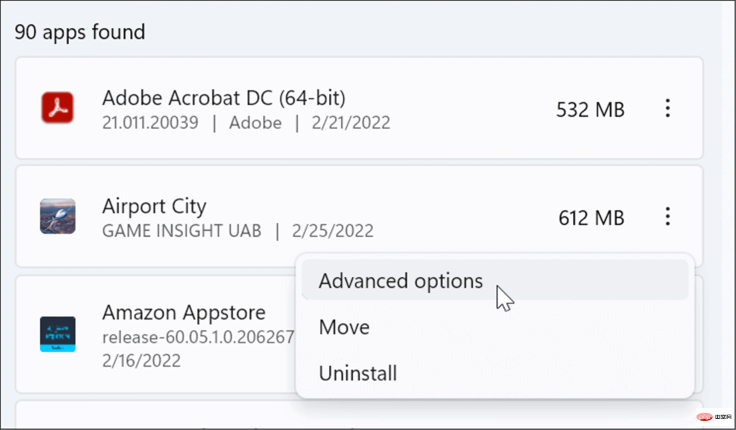
Task: Open three-dot menu for Adobe Acrobat DC
Action: click(667, 108)
